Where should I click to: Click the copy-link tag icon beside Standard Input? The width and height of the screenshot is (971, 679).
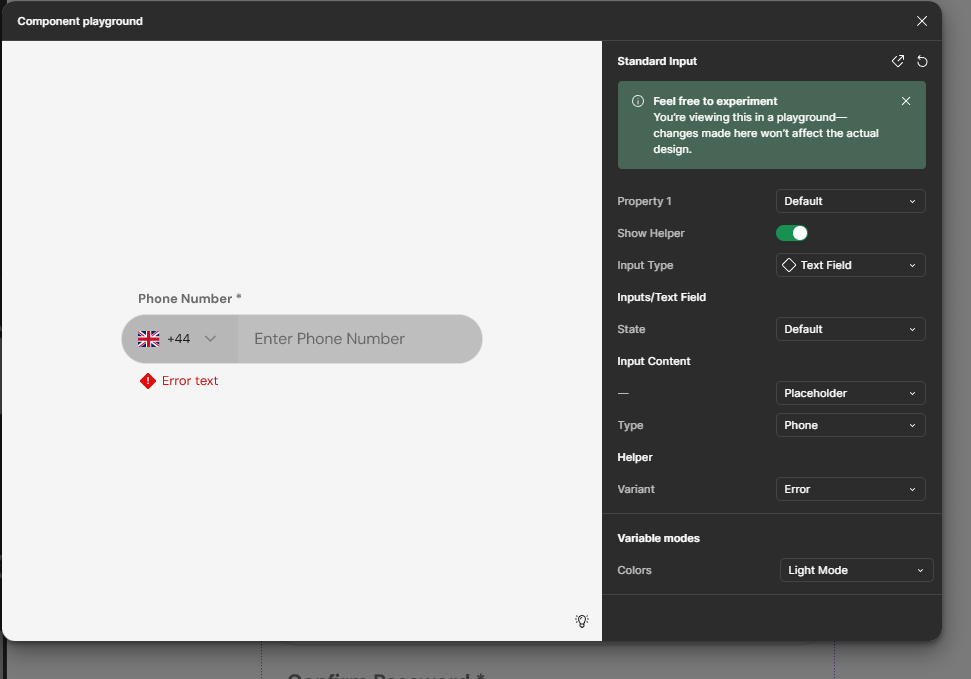coord(897,61)
